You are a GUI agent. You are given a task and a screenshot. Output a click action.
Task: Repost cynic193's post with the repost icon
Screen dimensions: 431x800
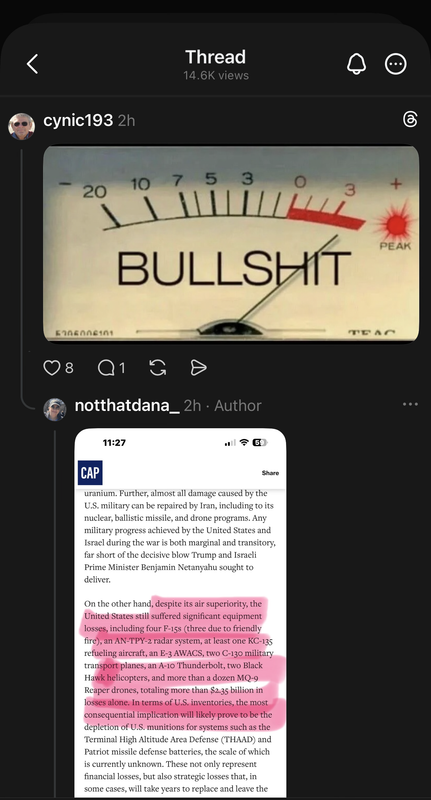[158, 367]
